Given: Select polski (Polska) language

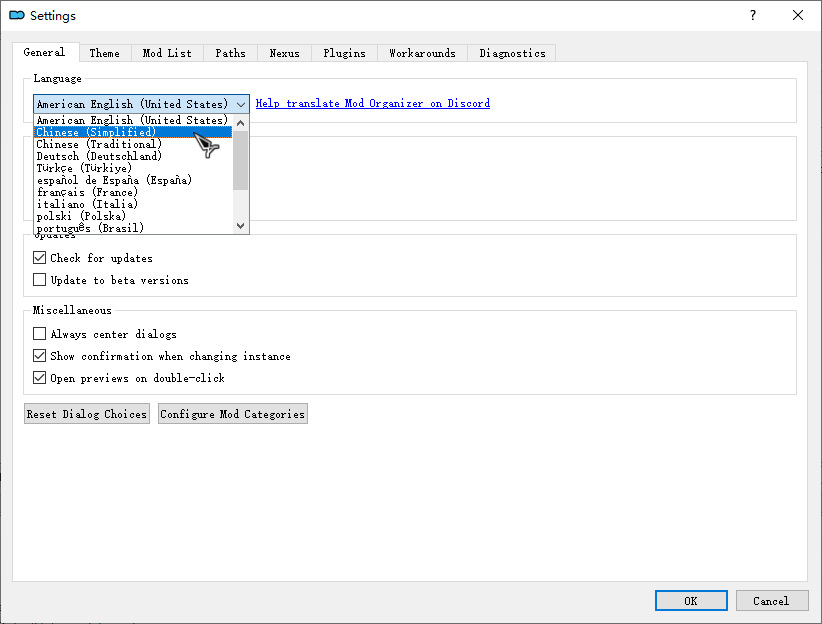Looking at the screenshot, I should point(133,216).
